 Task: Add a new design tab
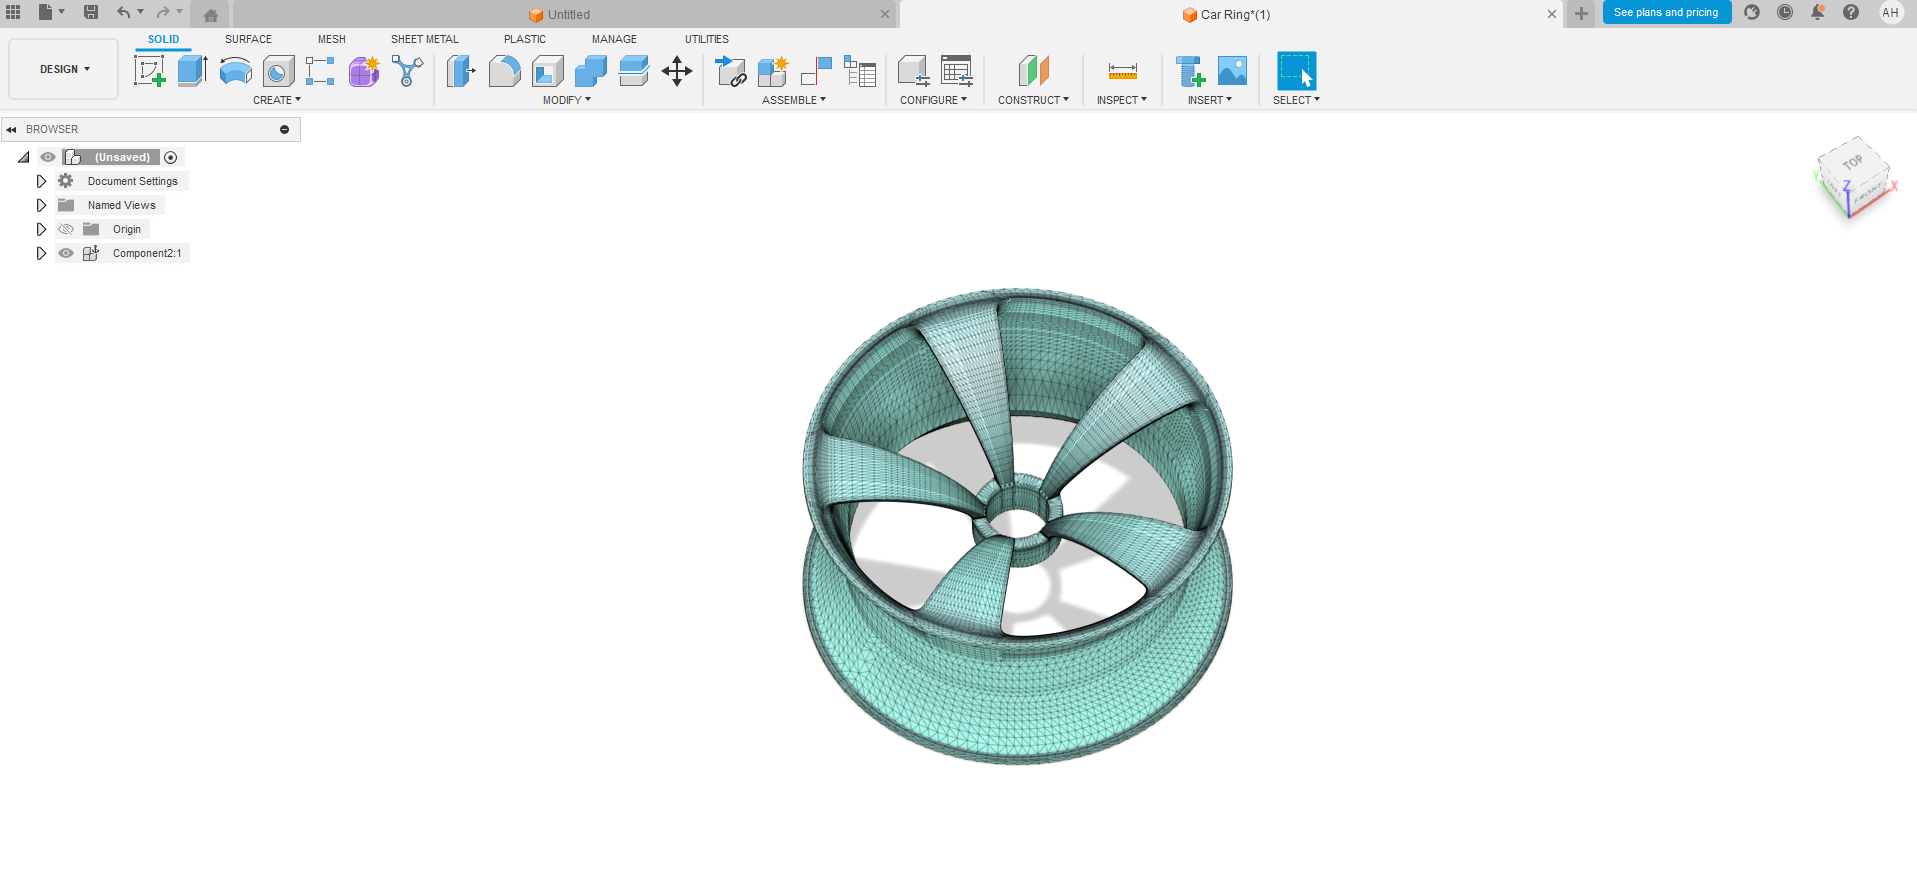(x=1581, y=14)
